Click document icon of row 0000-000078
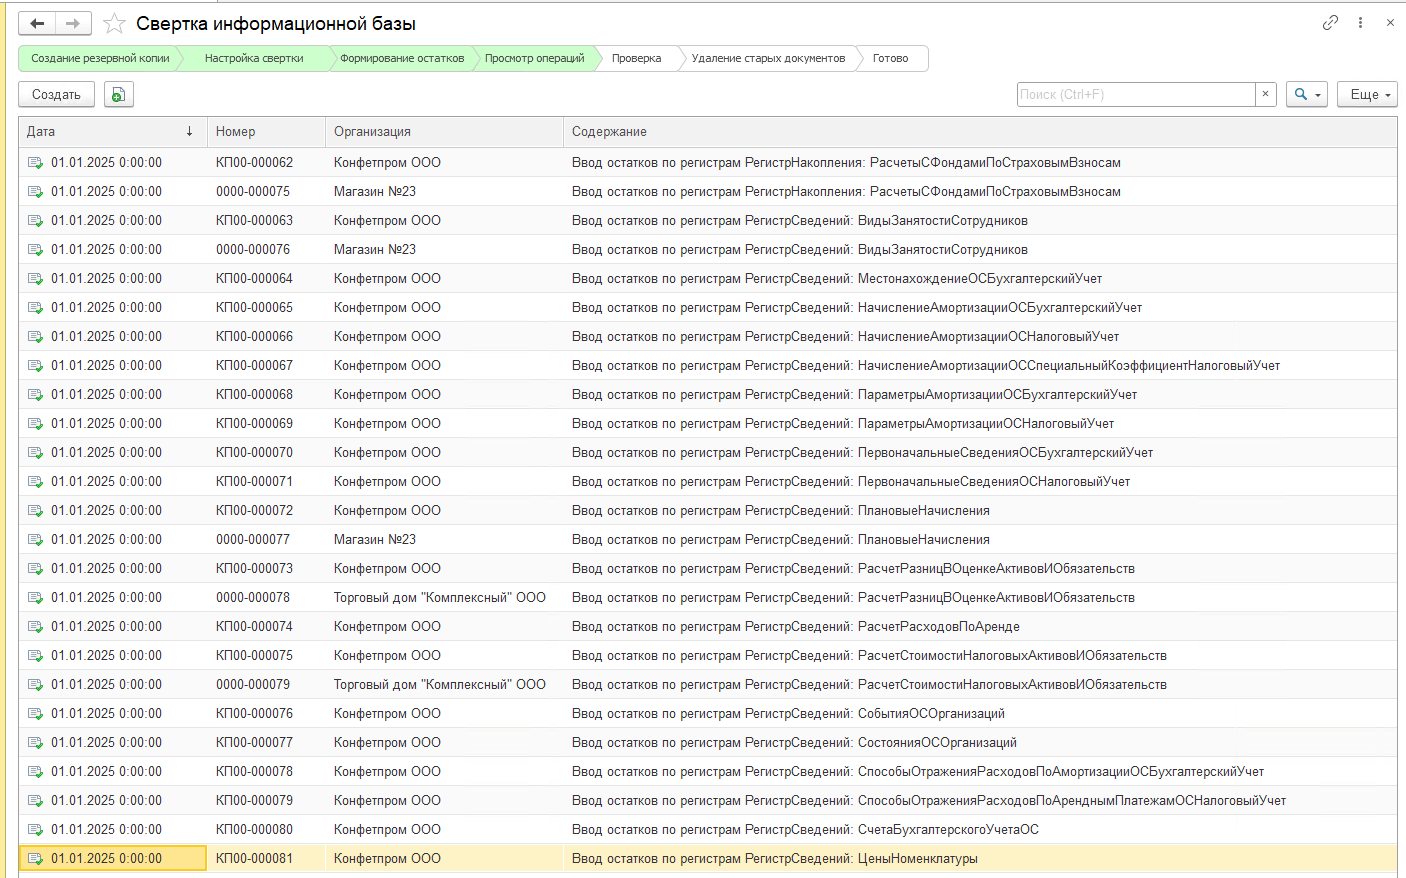The height and width of the screenshot is (878, 1406). (35, 598)
